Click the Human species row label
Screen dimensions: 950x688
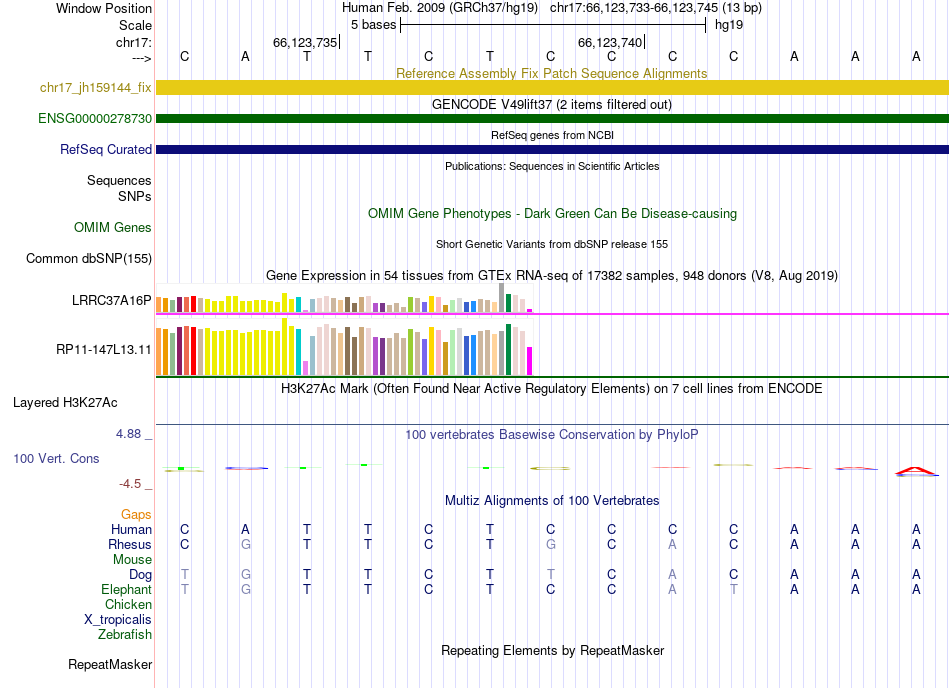[131, 529]
